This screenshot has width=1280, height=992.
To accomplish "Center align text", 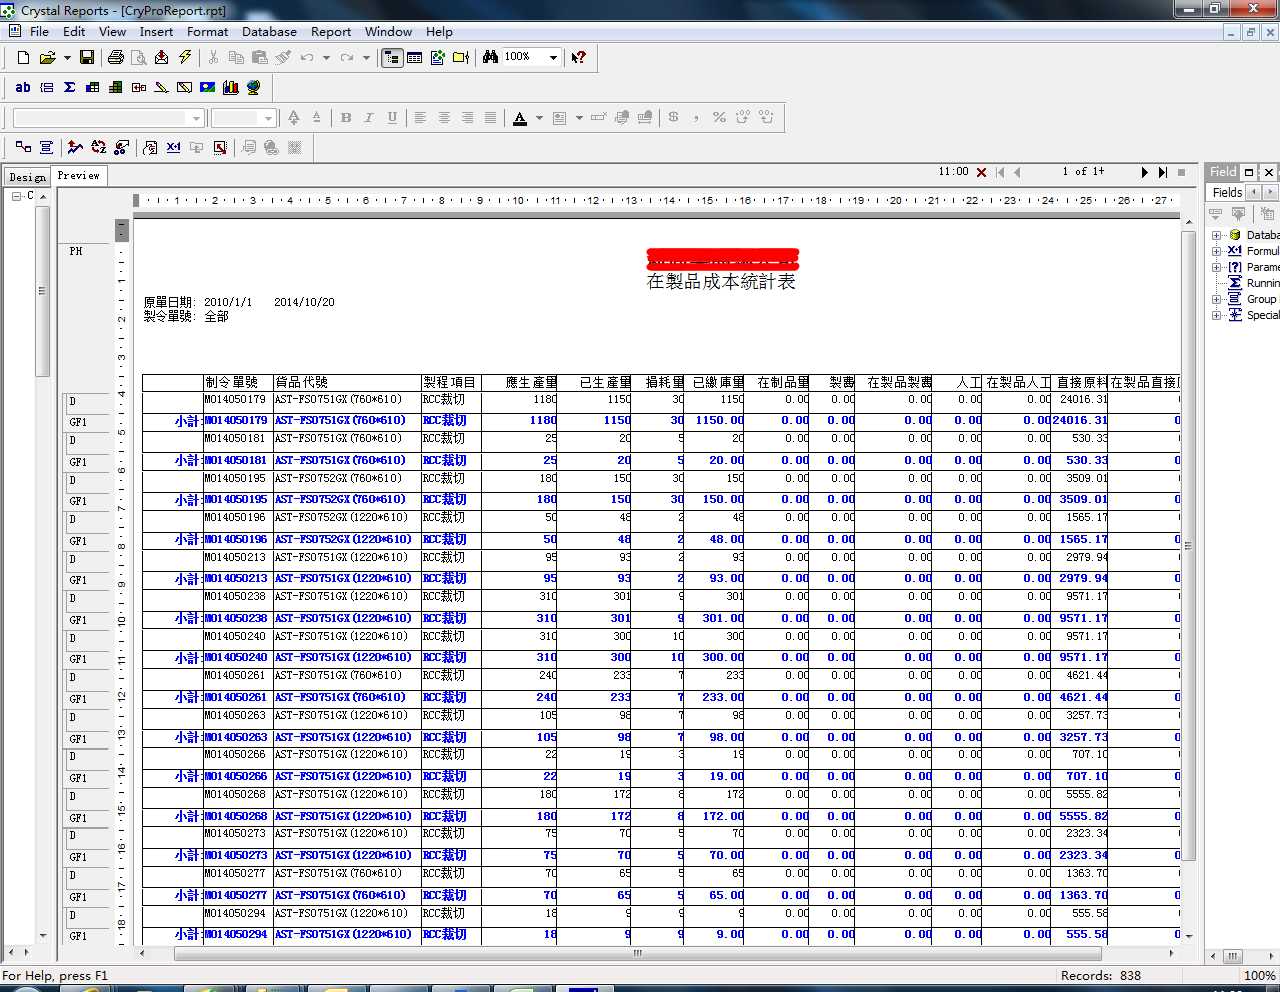I will (444, 117).
